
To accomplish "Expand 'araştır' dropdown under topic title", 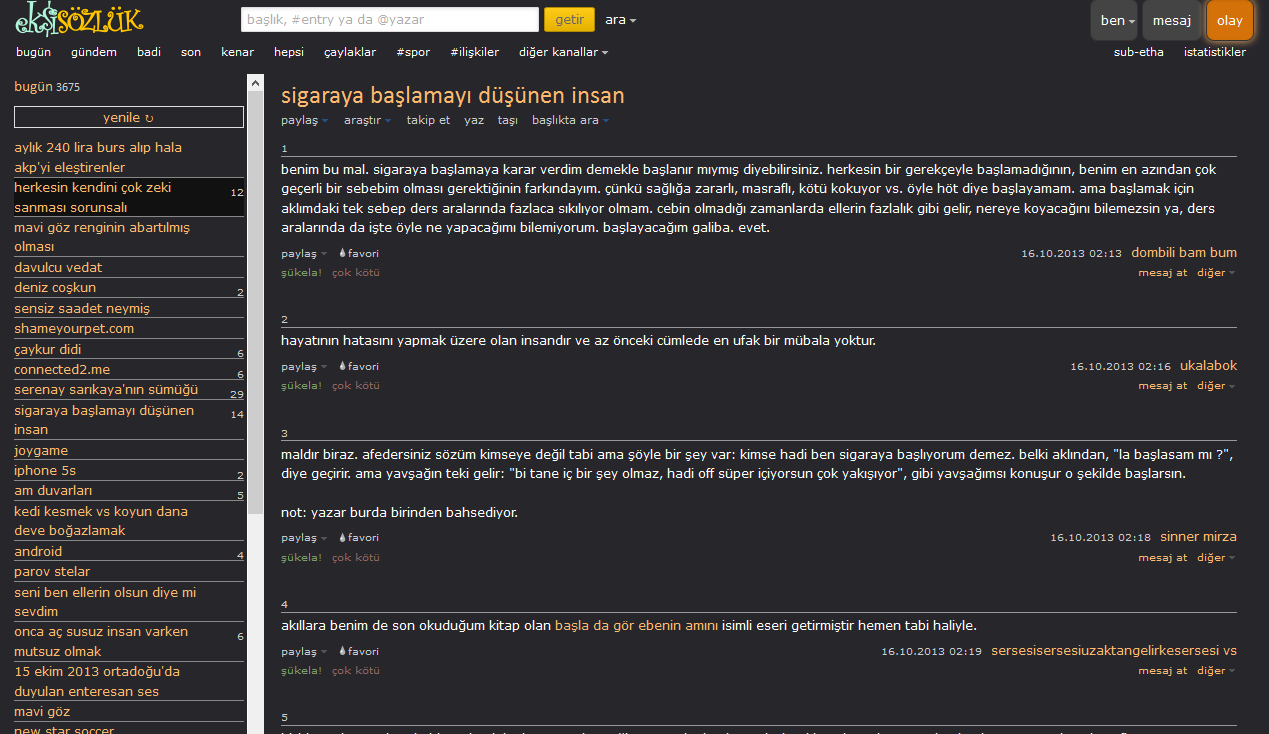I will (x=367, y=120).
